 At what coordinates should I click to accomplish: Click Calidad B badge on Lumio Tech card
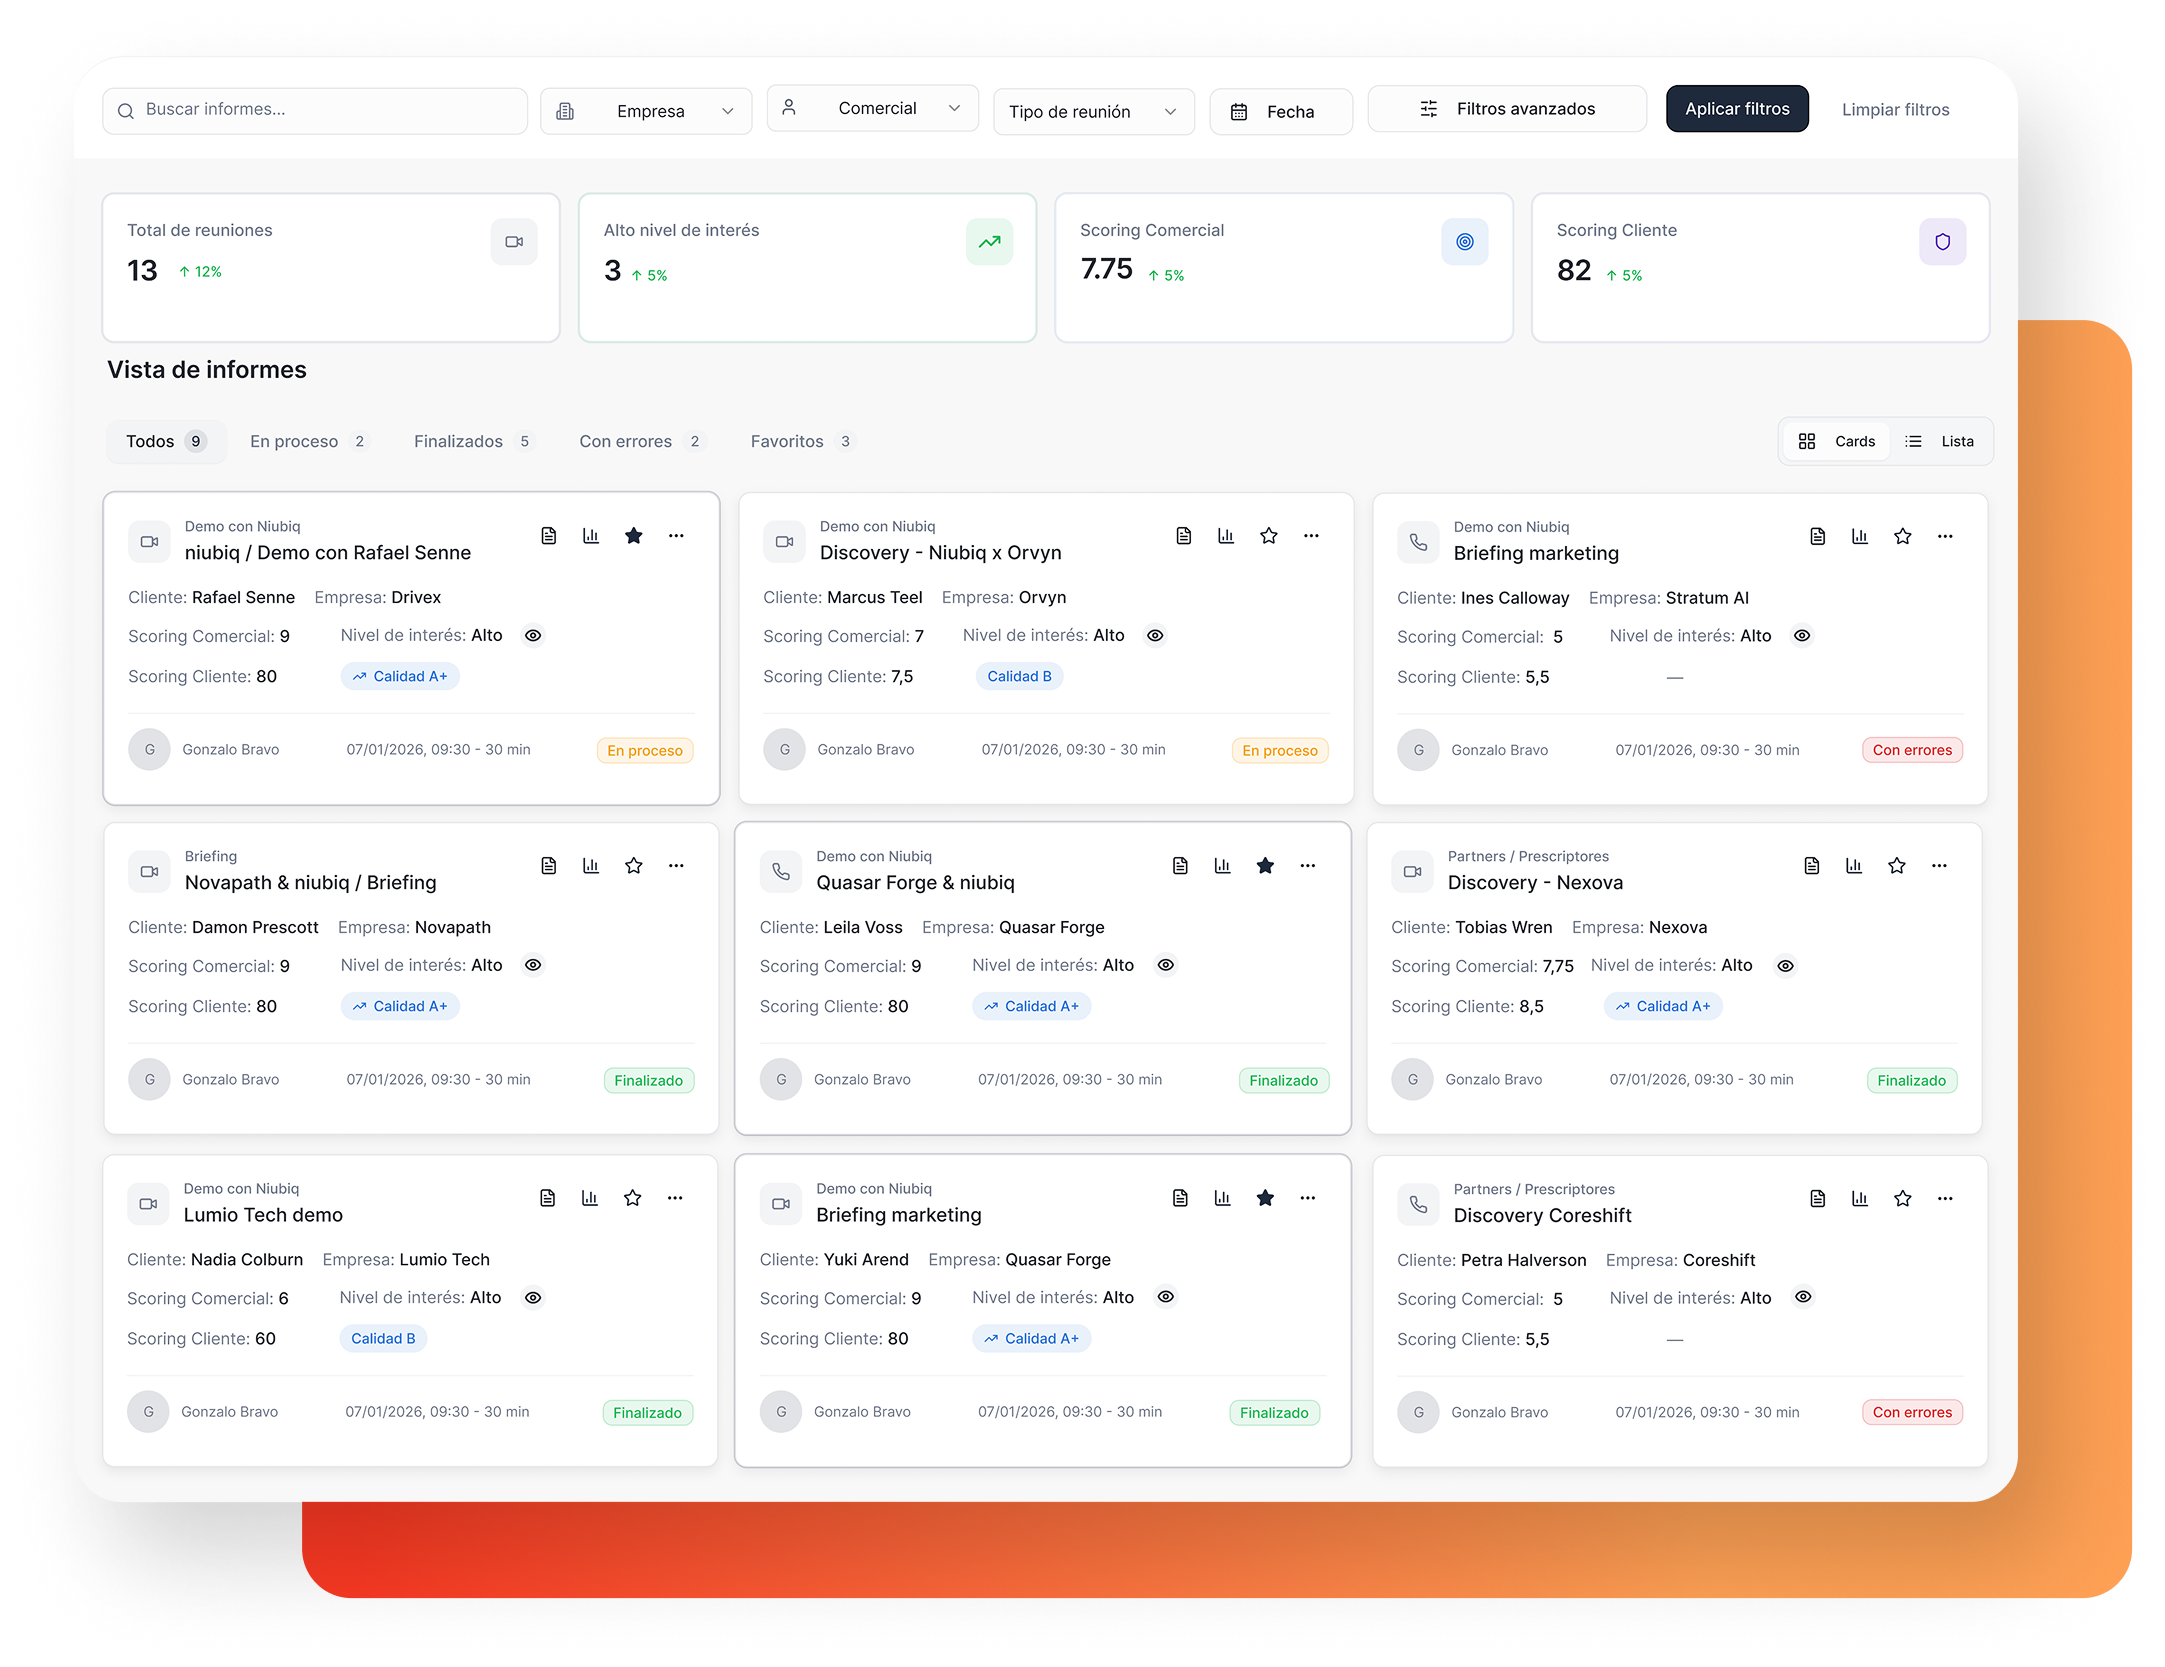[383, 1339]
